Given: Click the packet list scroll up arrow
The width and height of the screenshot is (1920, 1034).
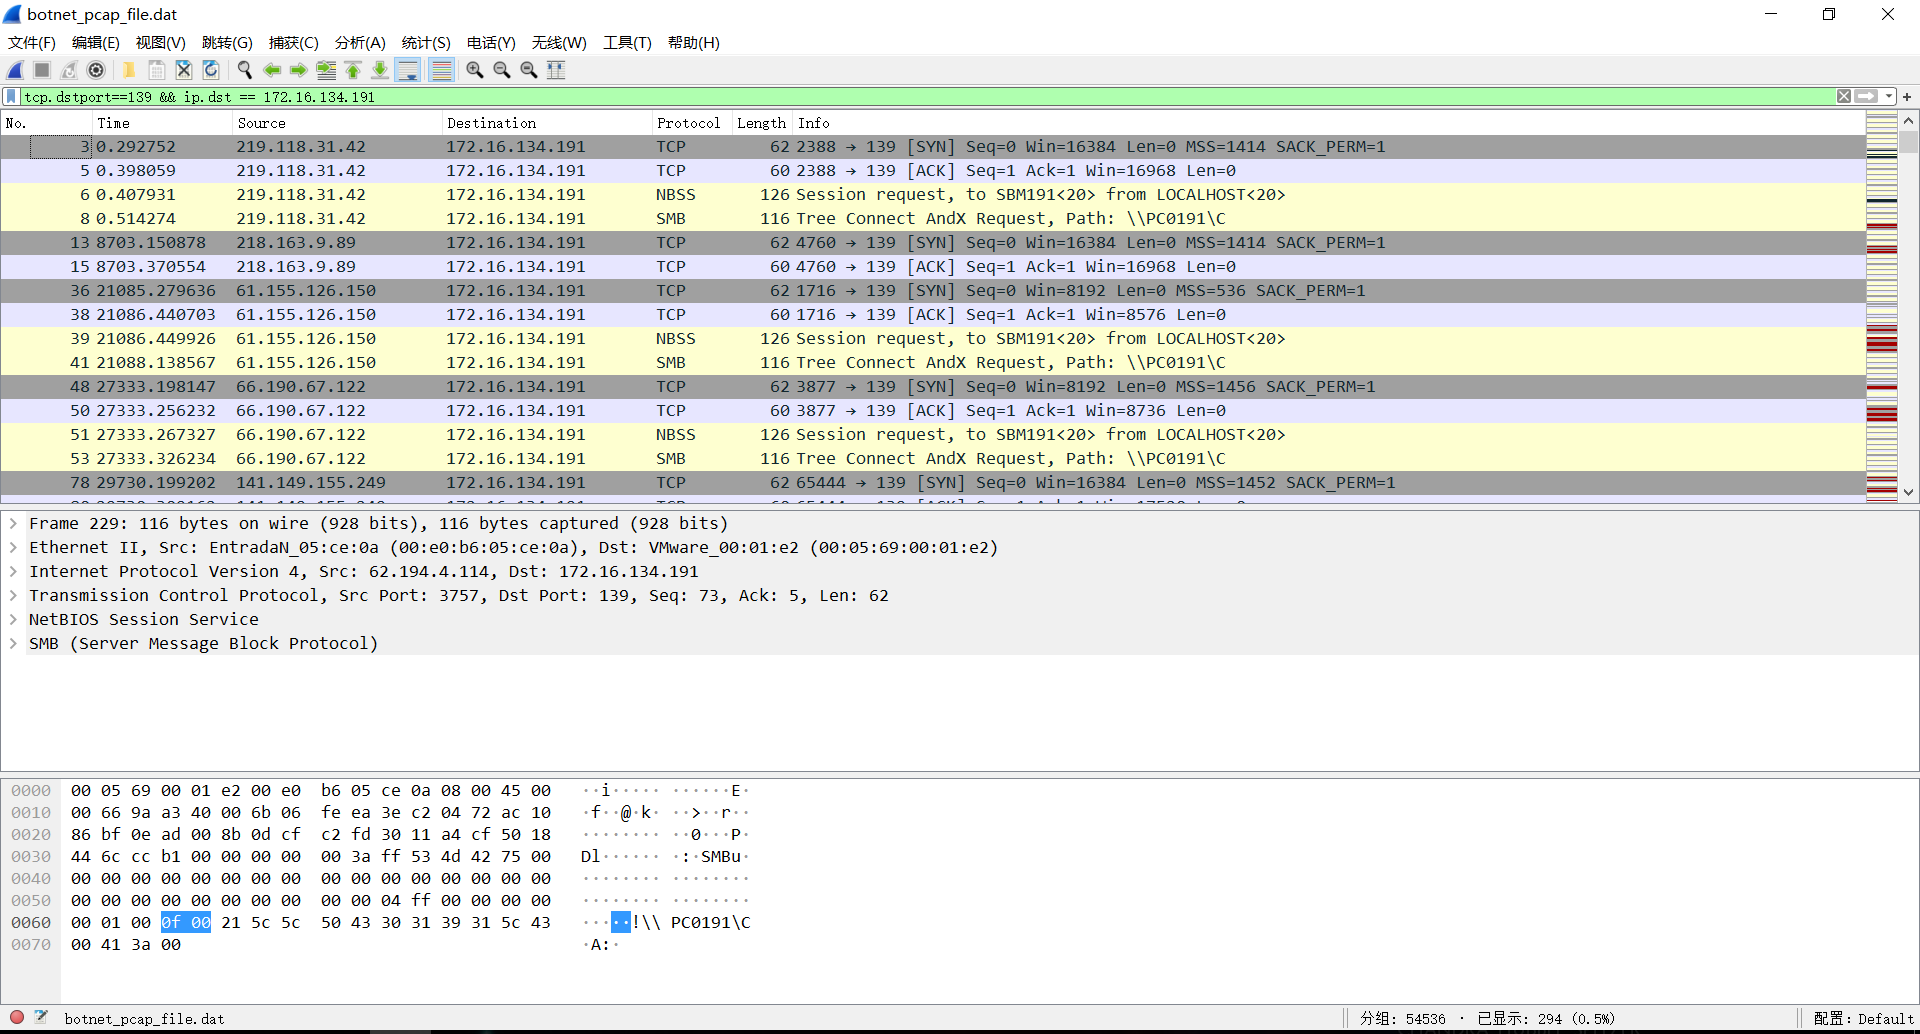Looking at the screenshot, I should (x=1908, y=121).
